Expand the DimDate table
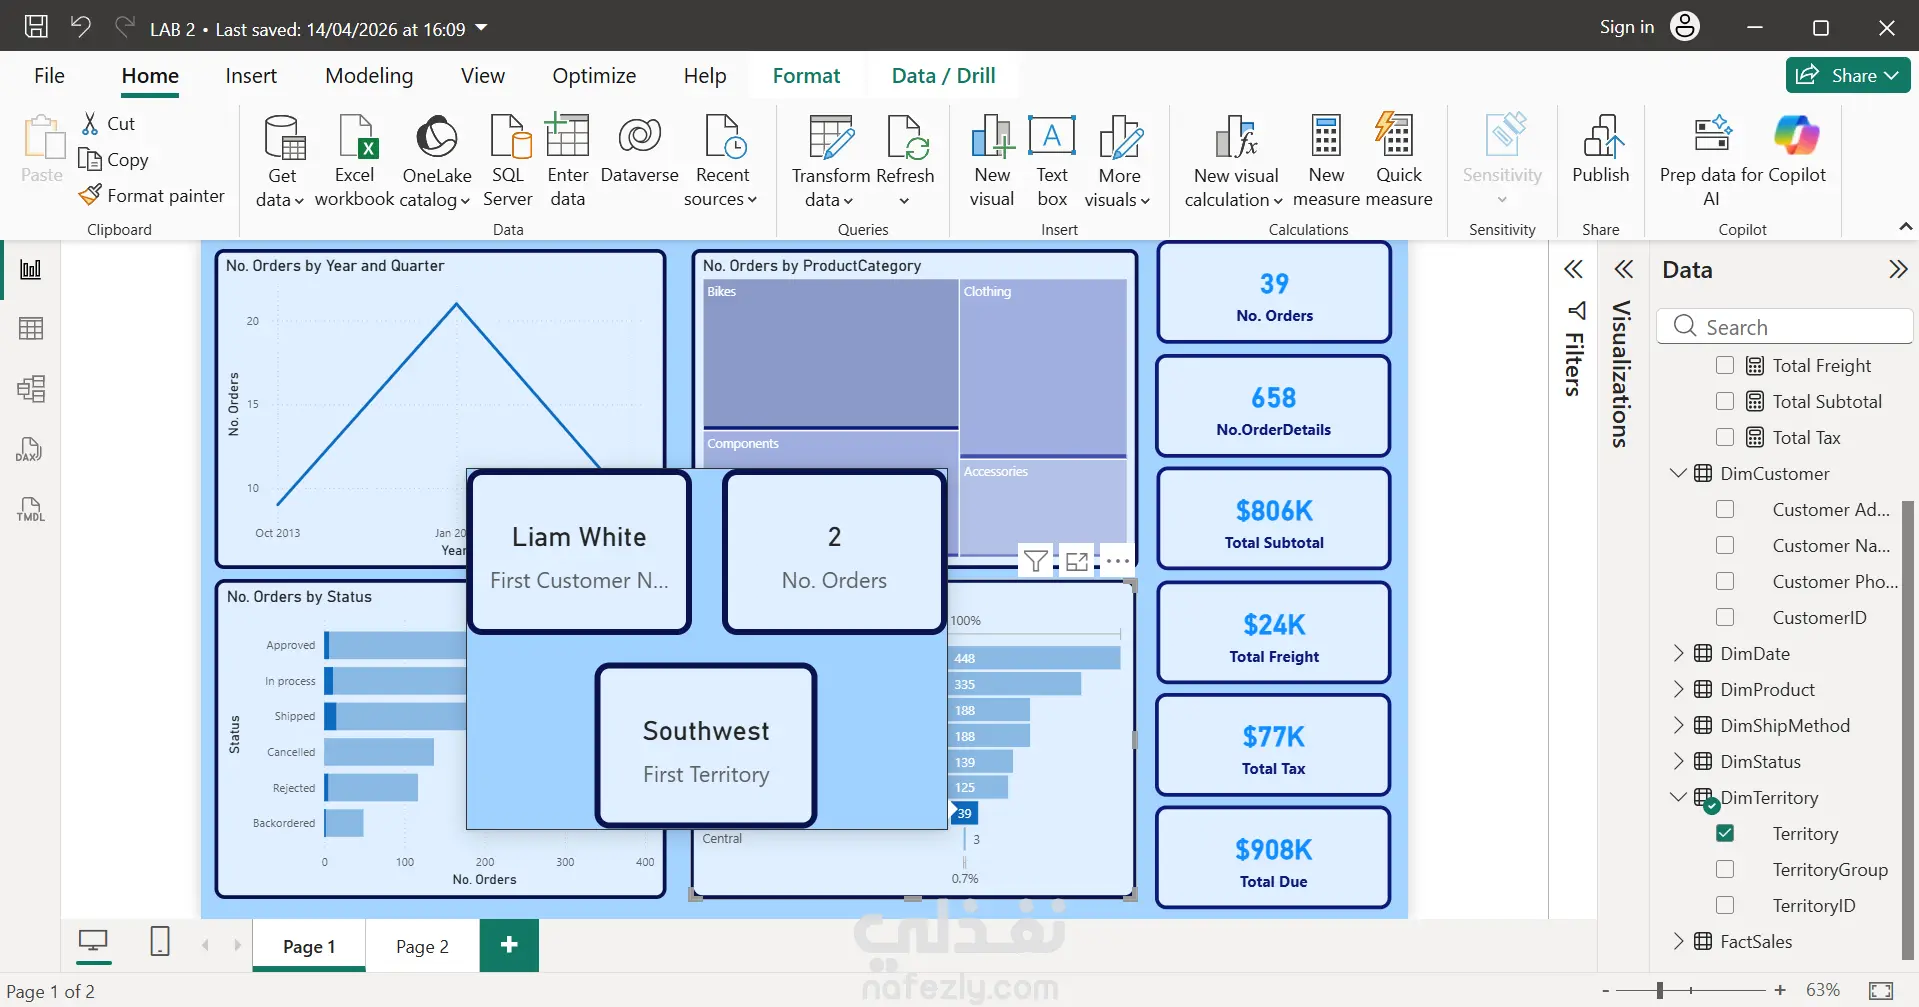 tap(1678, 653)
